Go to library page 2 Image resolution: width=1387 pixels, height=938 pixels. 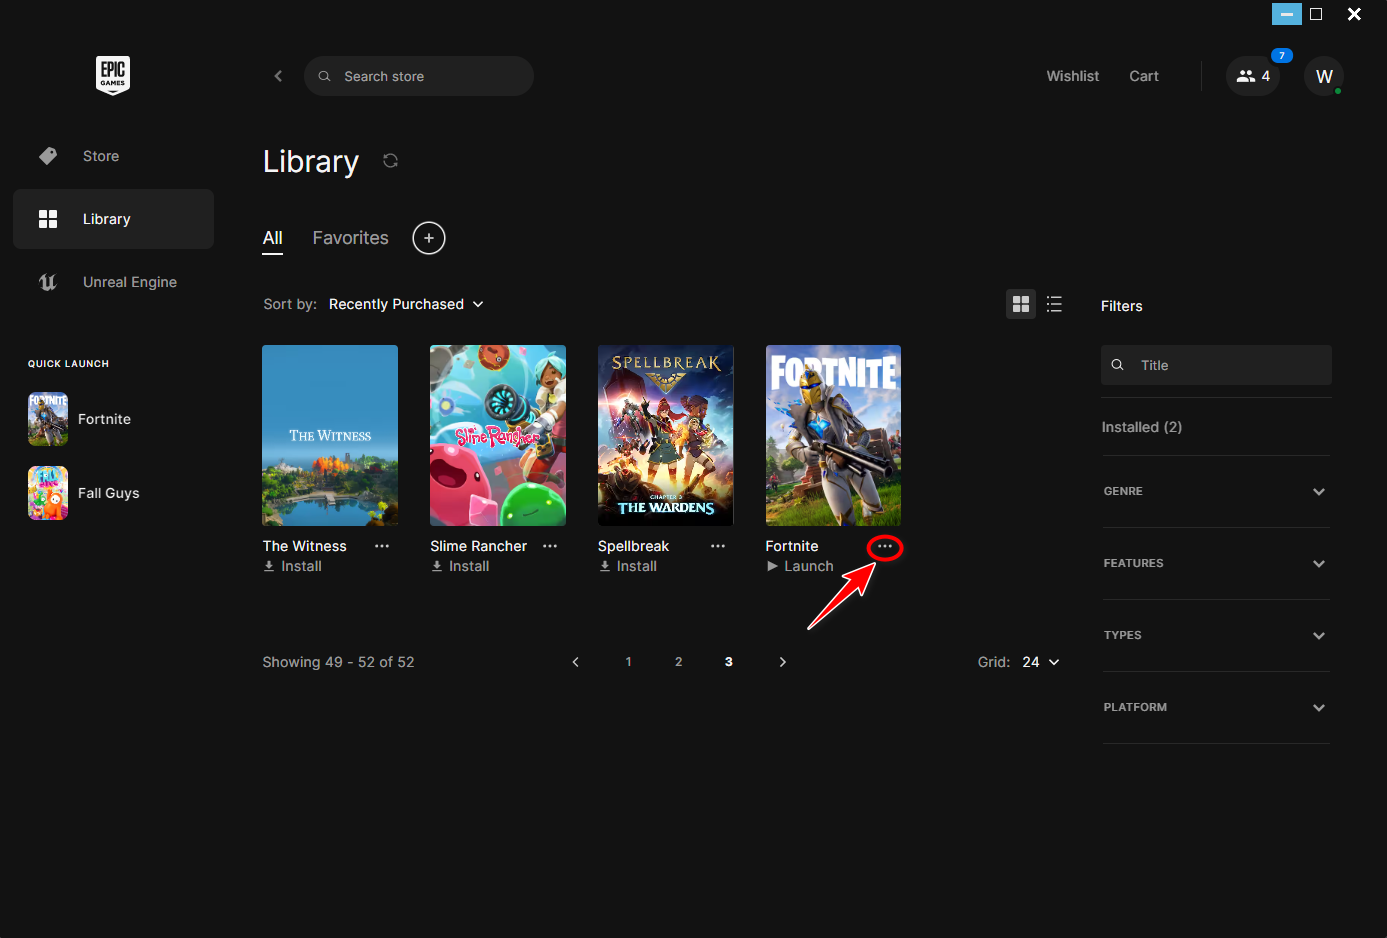tap(678, 661)
